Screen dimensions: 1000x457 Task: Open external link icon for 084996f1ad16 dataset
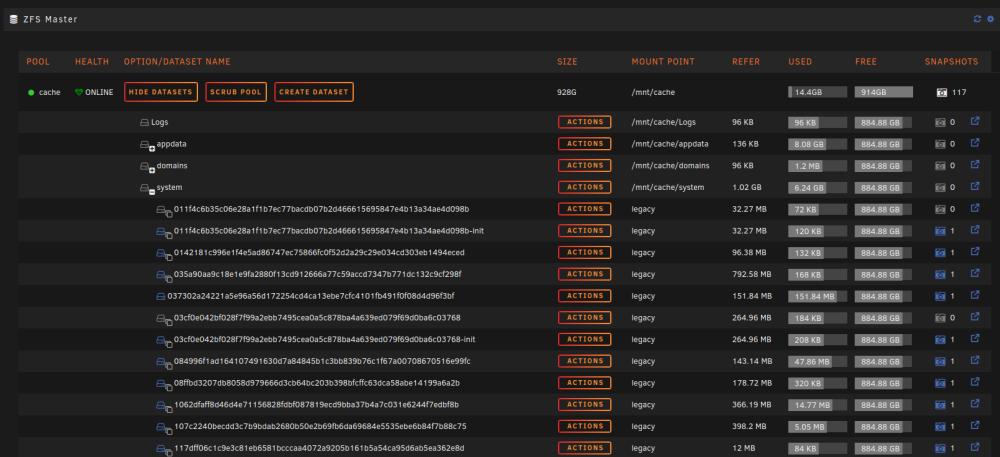click(x=974, y=360)
